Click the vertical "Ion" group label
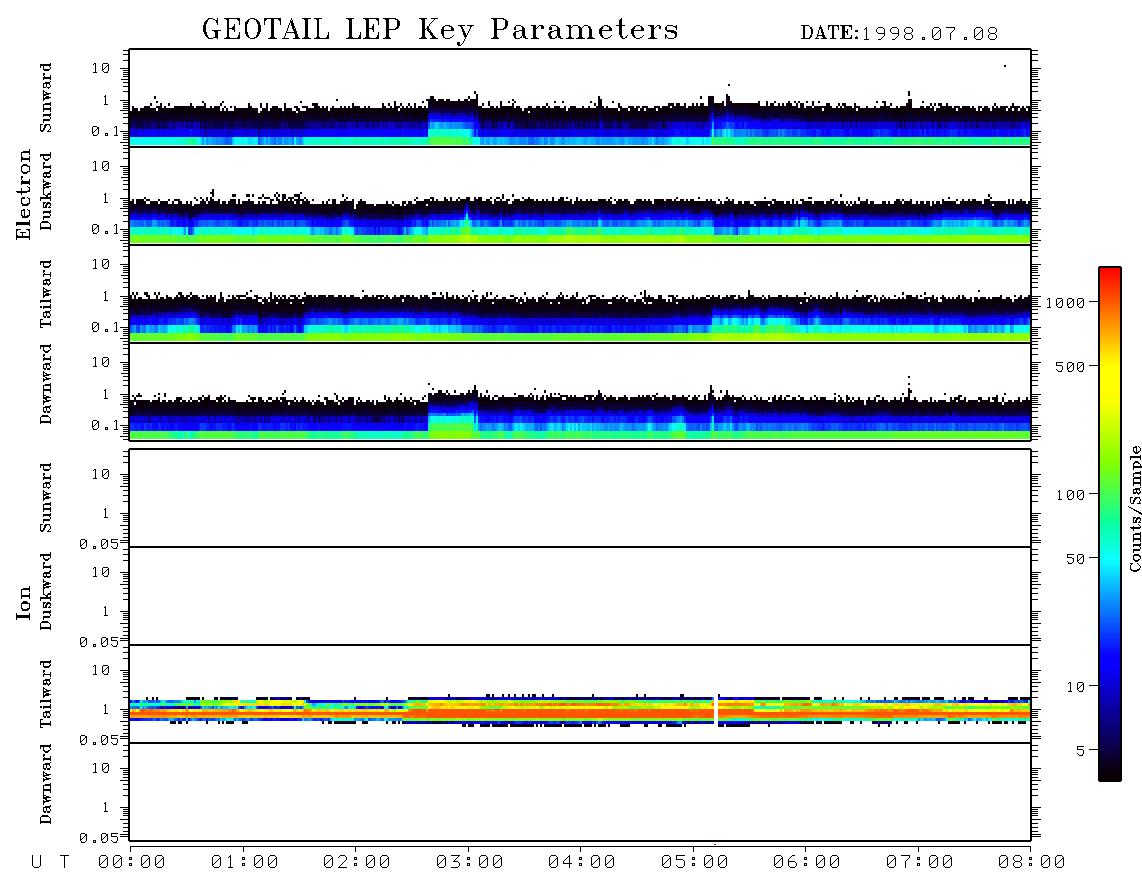The height and width of the screenshot is (880, 1142). (x=23, y=603)
